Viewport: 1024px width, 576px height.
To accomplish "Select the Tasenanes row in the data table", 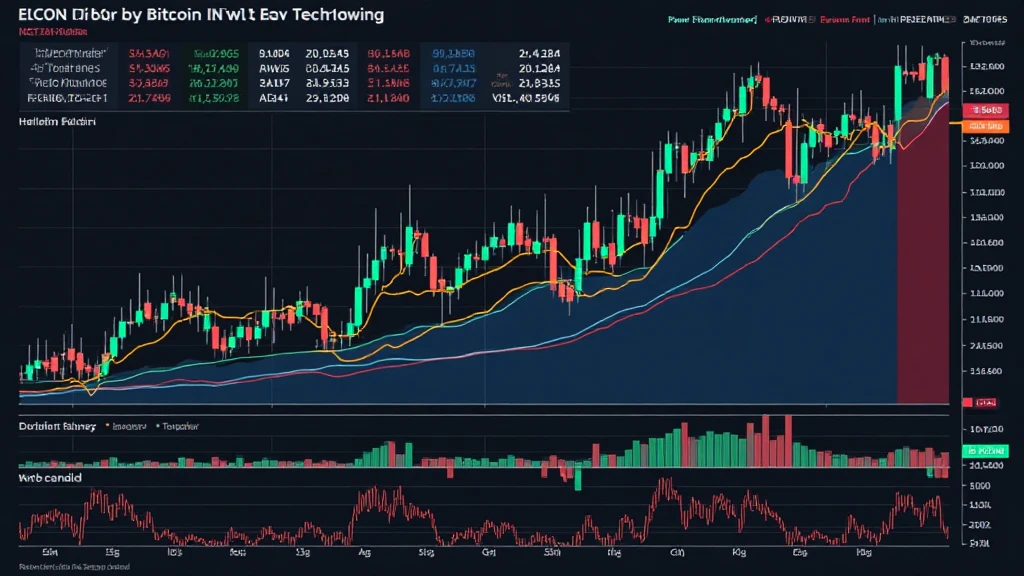I will pos(62,68).
